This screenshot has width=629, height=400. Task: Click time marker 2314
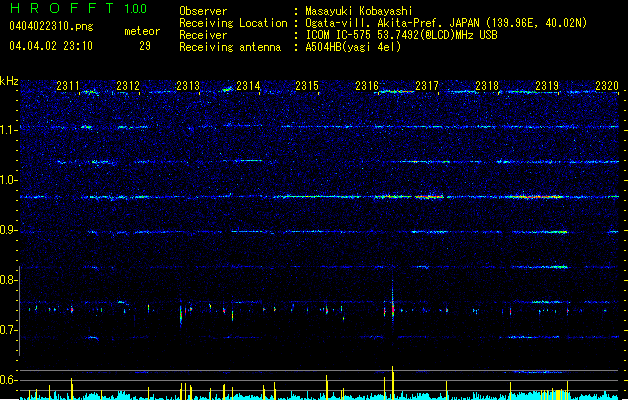coord(248,85)
